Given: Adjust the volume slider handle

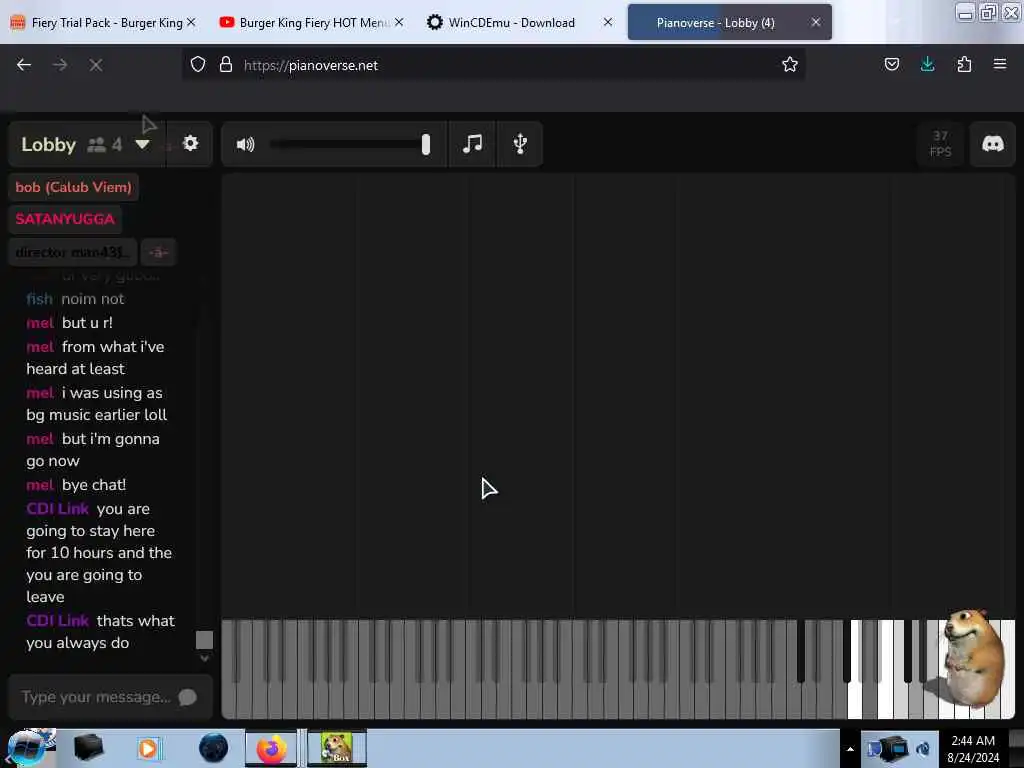Looking at the screenshot, I should 426,144.
